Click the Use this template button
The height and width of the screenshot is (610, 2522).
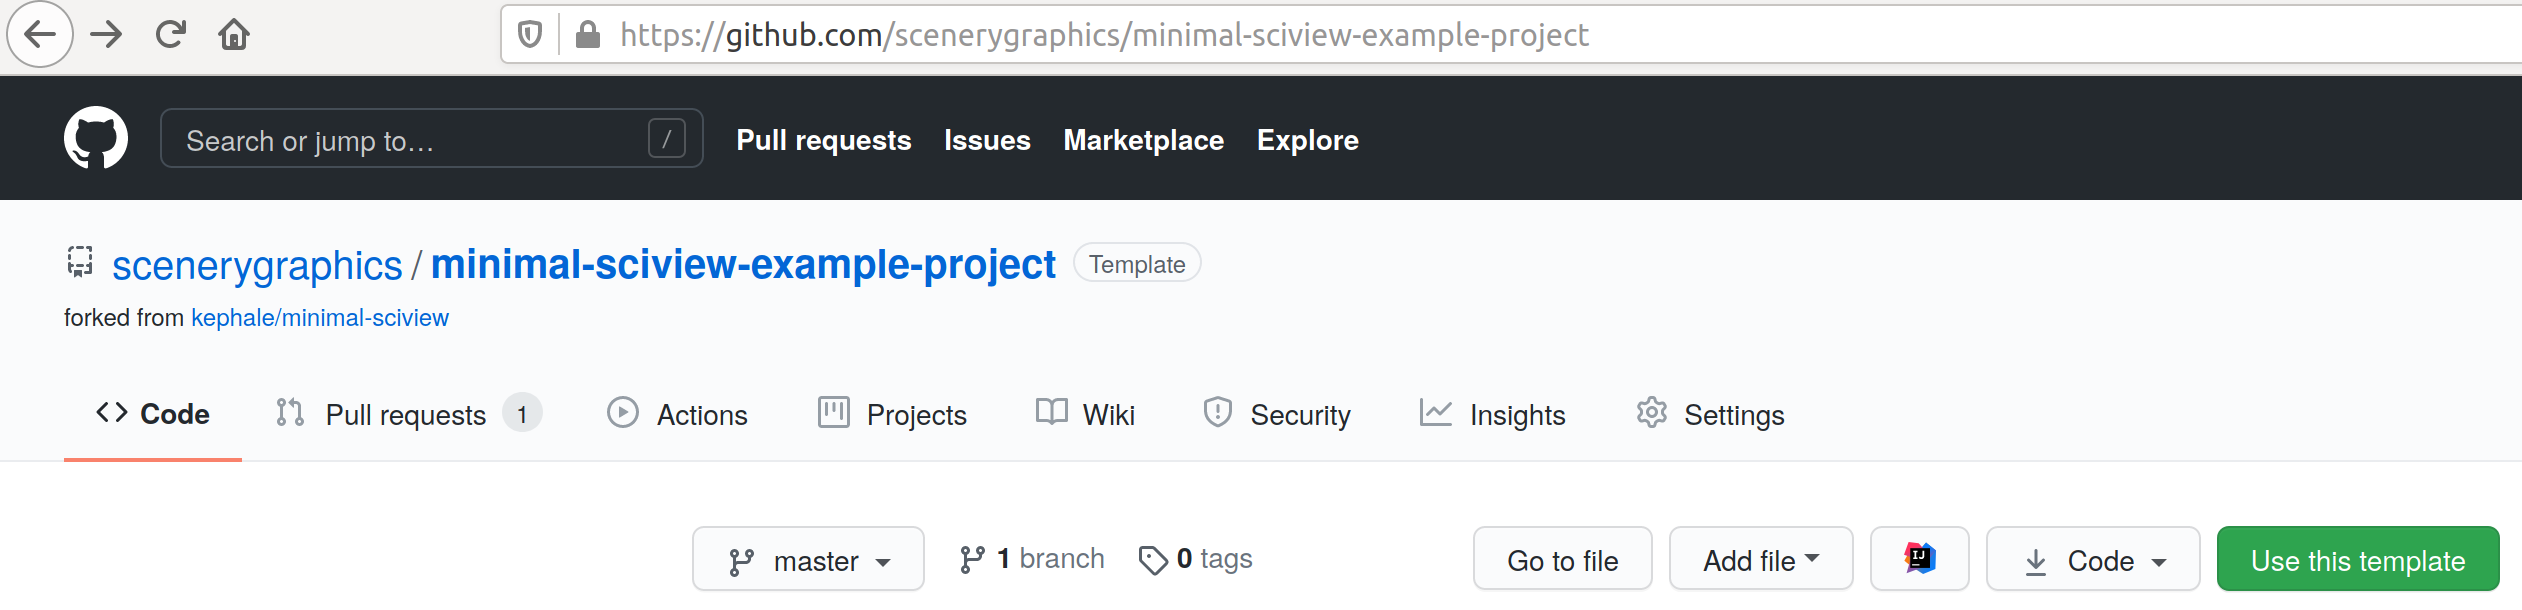pos(2358,559)
